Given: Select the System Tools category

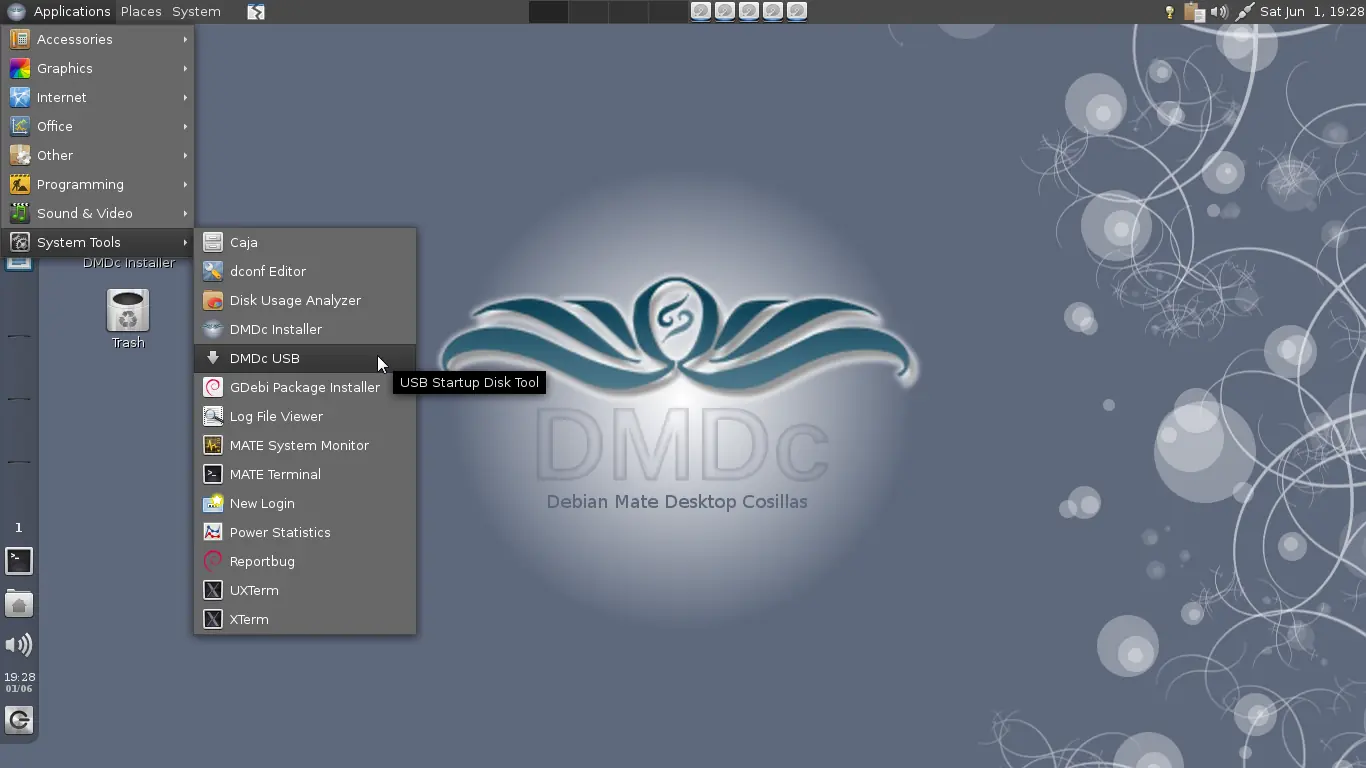Looking at the screenshot, I should coord(98,242).
